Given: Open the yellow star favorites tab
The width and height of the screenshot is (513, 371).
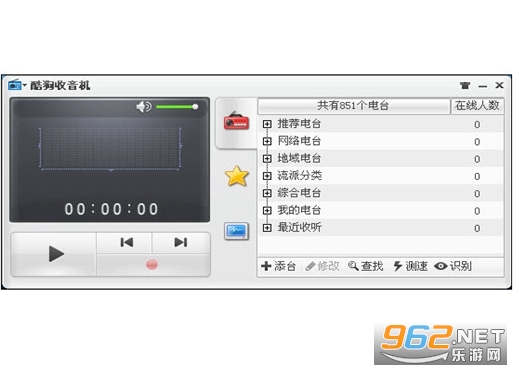Looking at the screenshot, I should pos(236,176).
